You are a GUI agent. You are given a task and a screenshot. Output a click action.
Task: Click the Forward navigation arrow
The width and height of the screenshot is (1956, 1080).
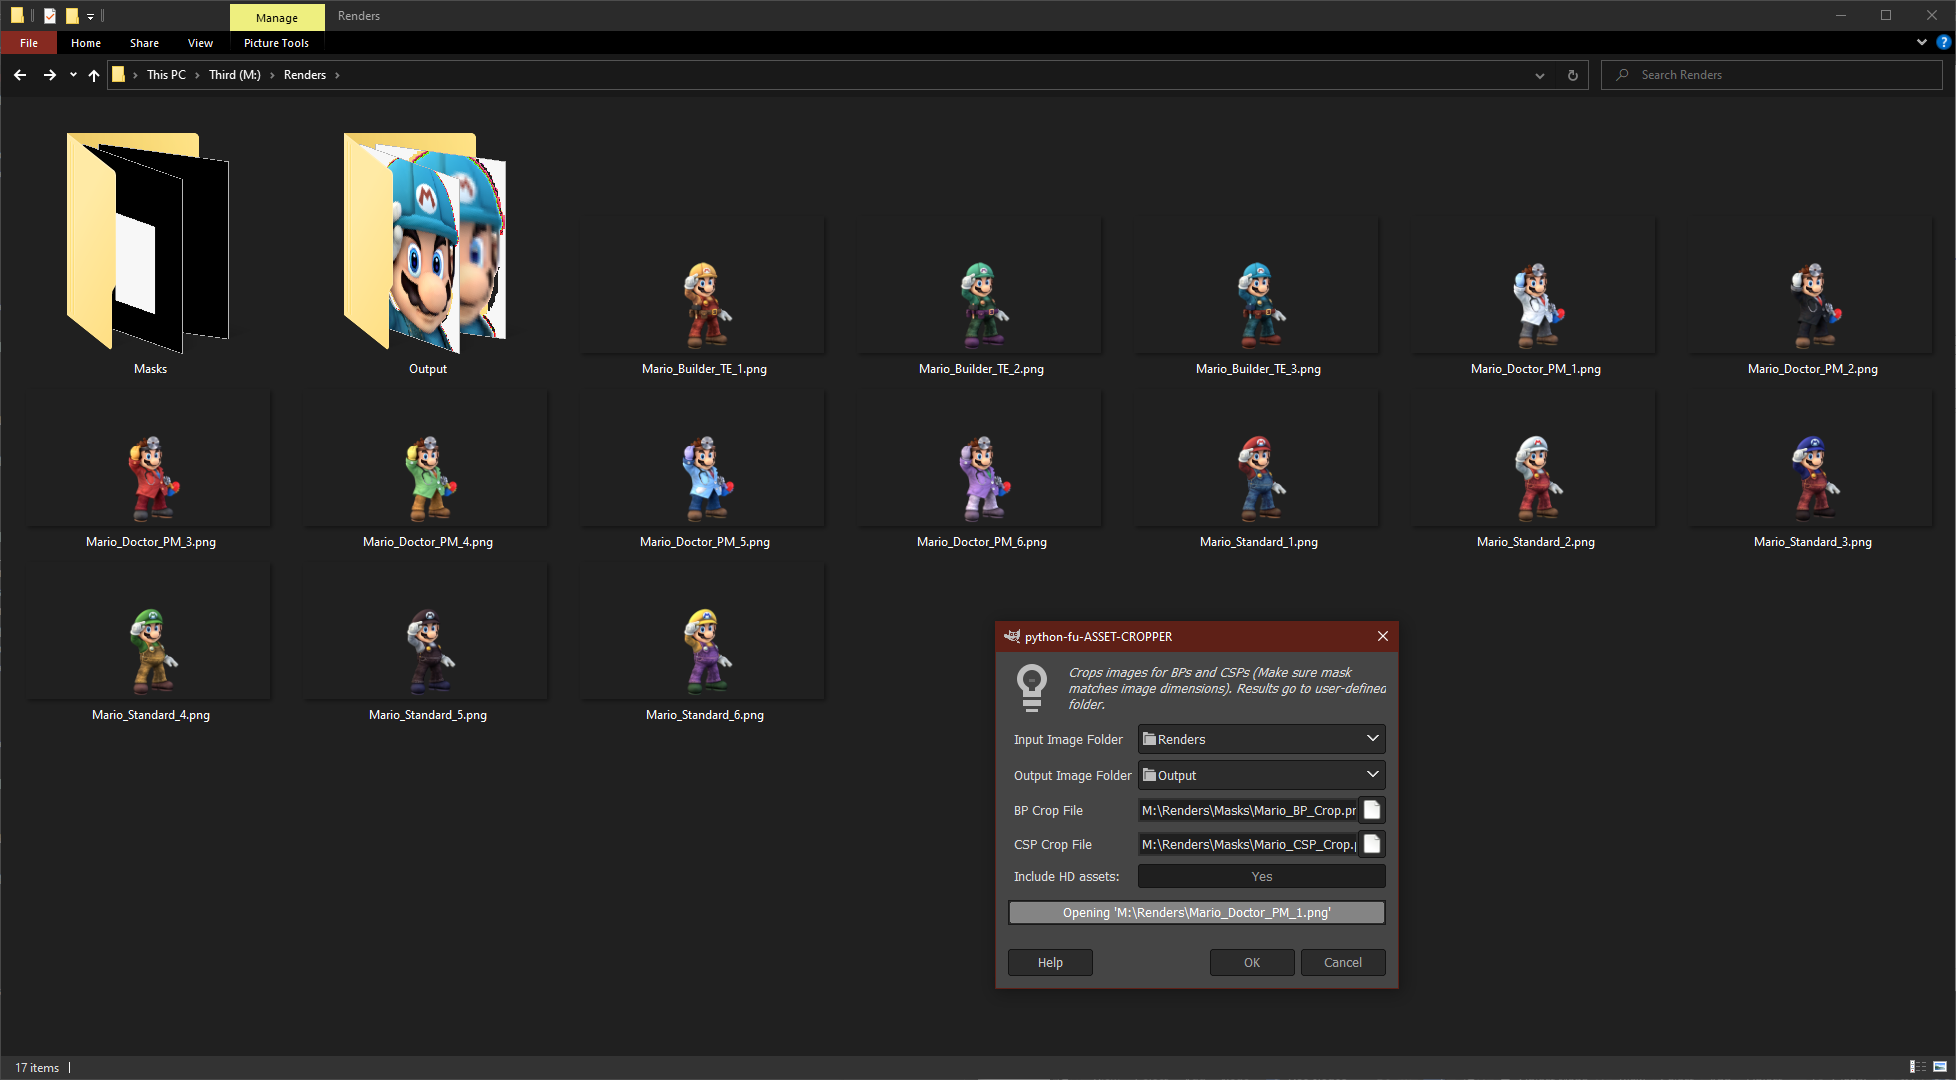click(x=49, y=75)
